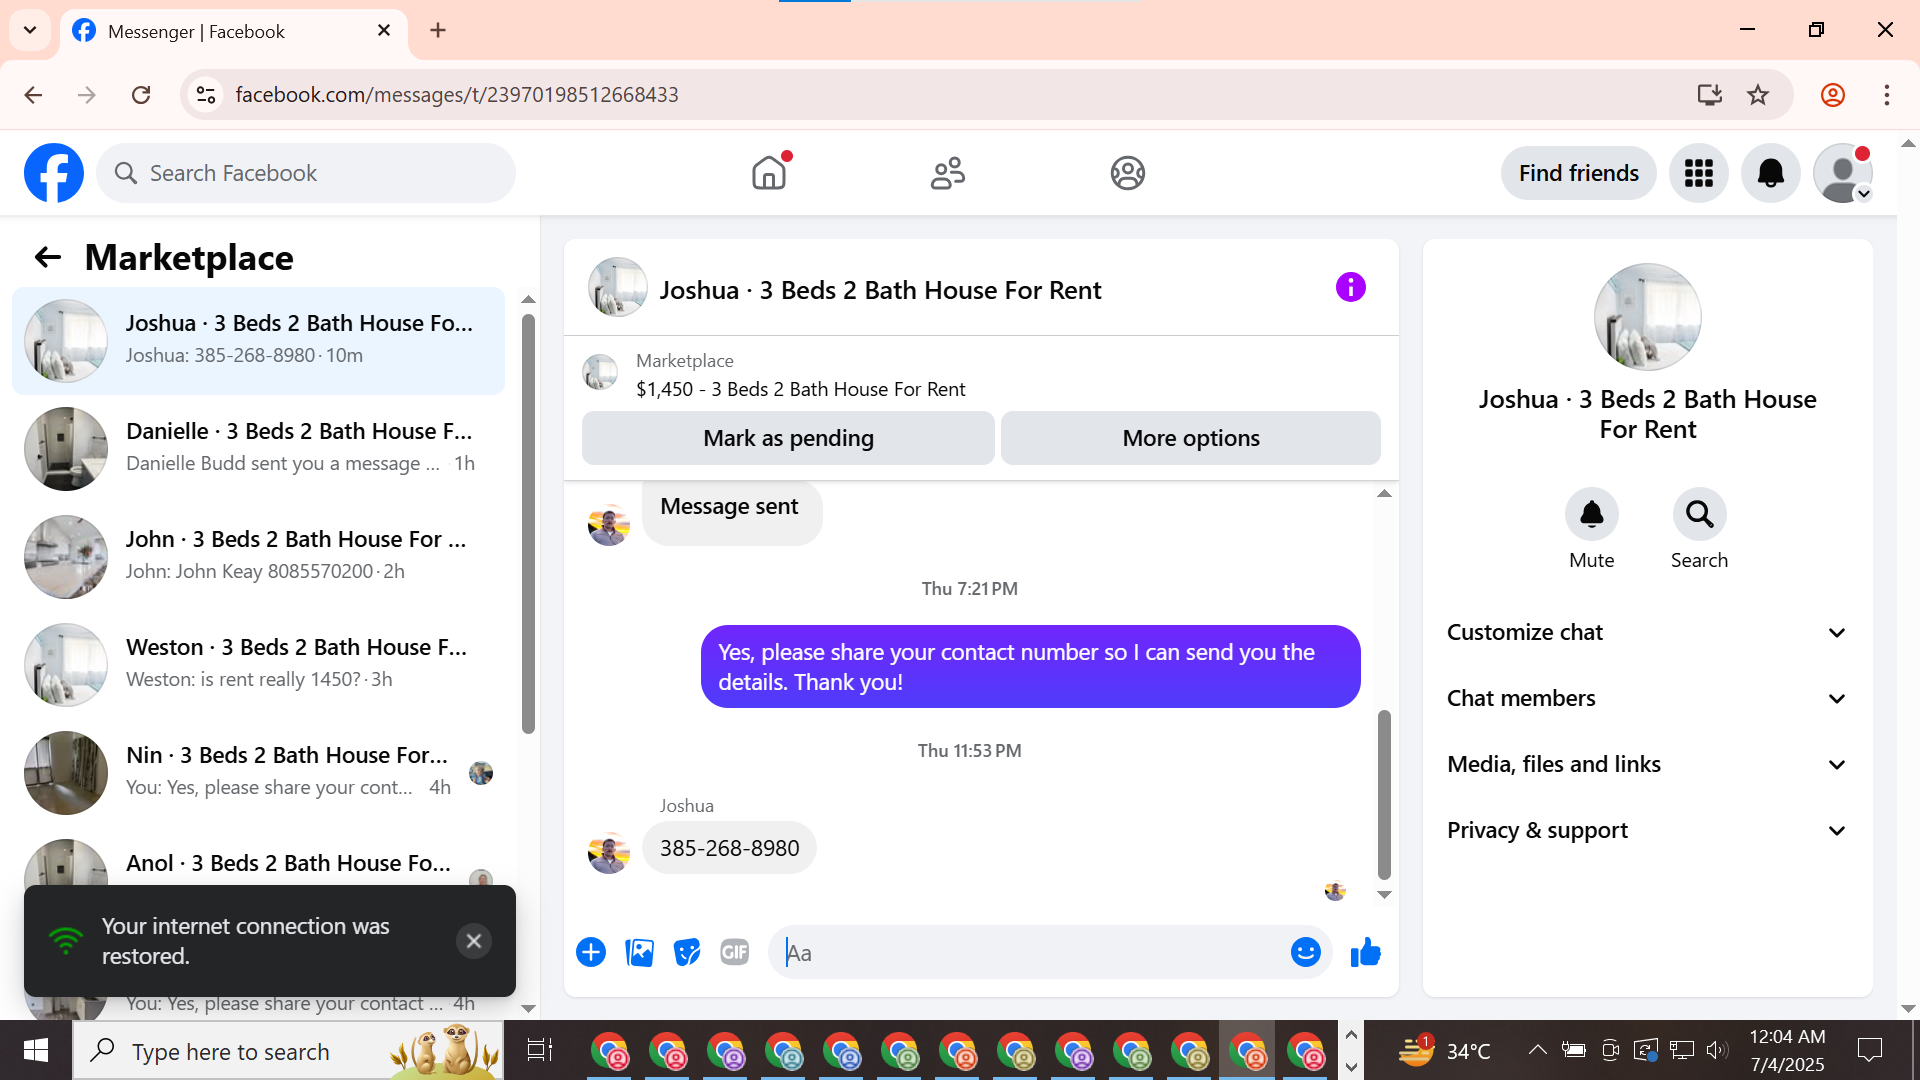Click the More options button
1920x1080 pixels.
coord(1190,438)
